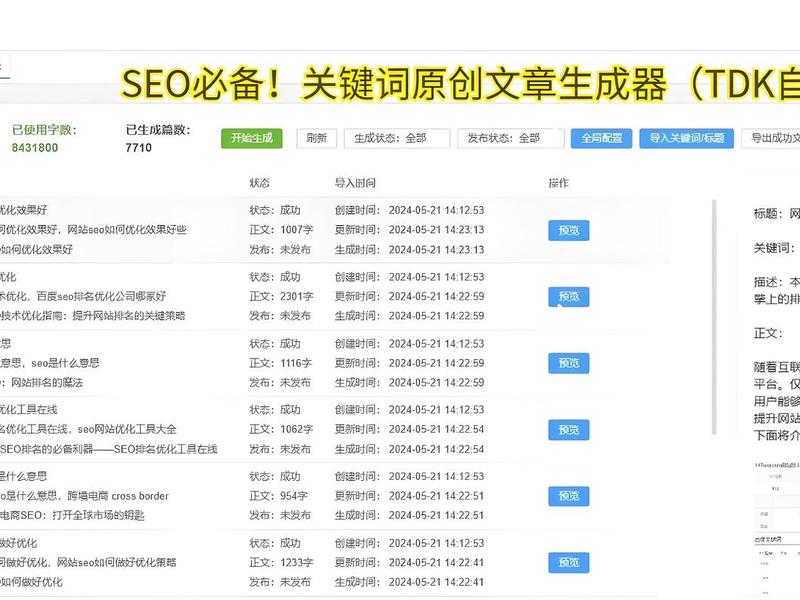Select the used character count 8431800

click(x=35, y=148)
